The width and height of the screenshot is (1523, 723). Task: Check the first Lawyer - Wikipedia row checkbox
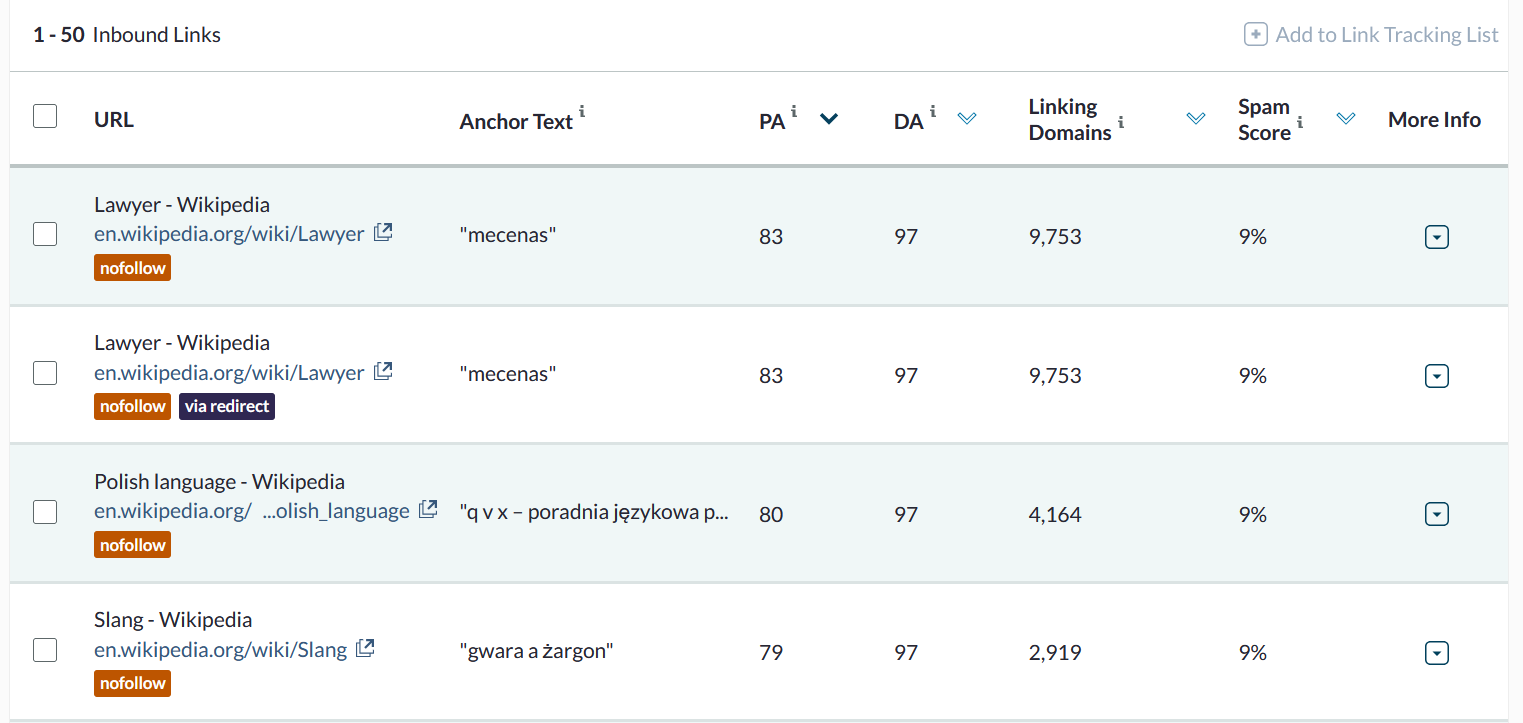(45, 235)
